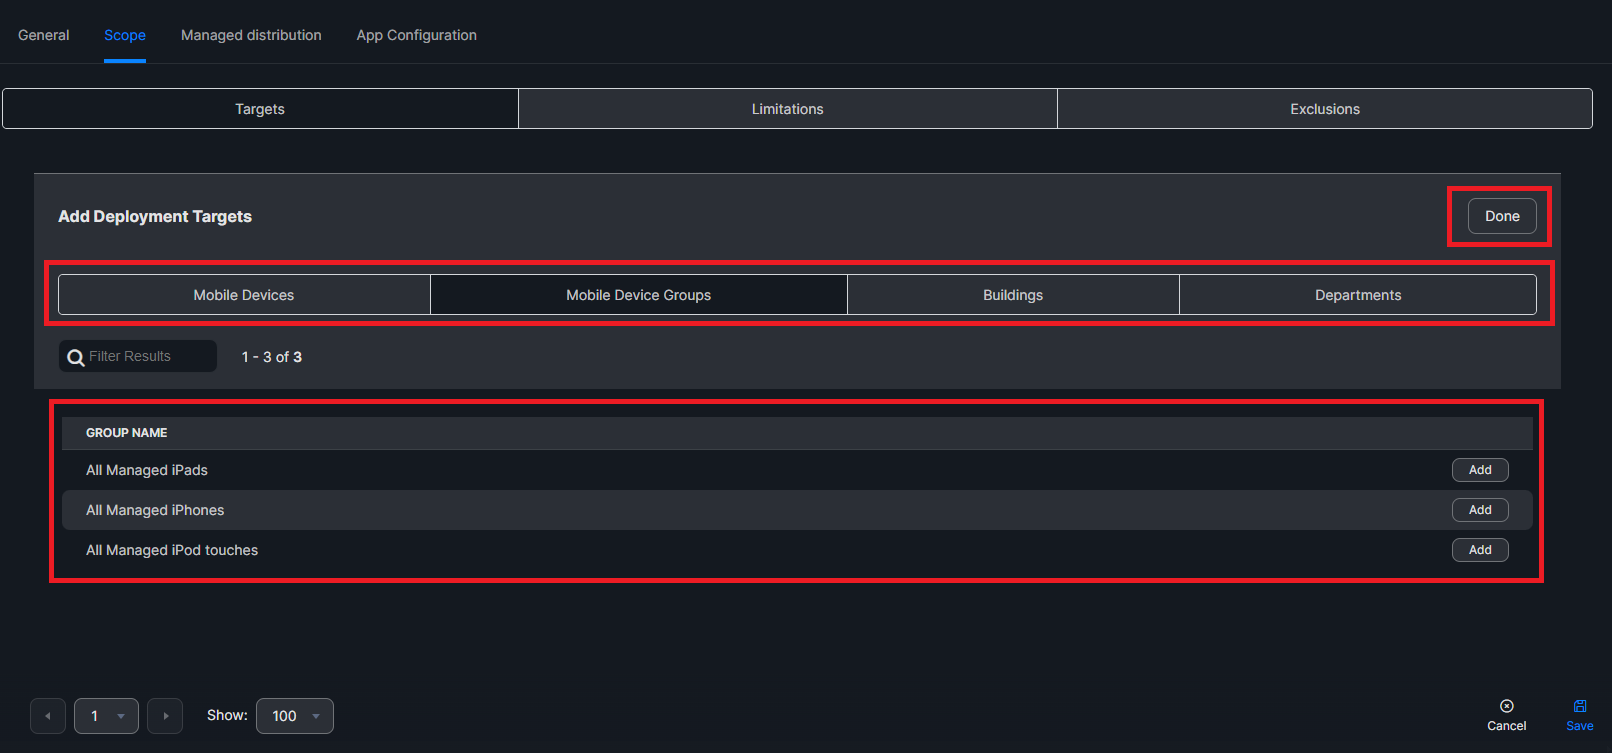This screenshot has width=1612, height=753.
Task: Switch to Departments target type
Action: coord(1357,295)
